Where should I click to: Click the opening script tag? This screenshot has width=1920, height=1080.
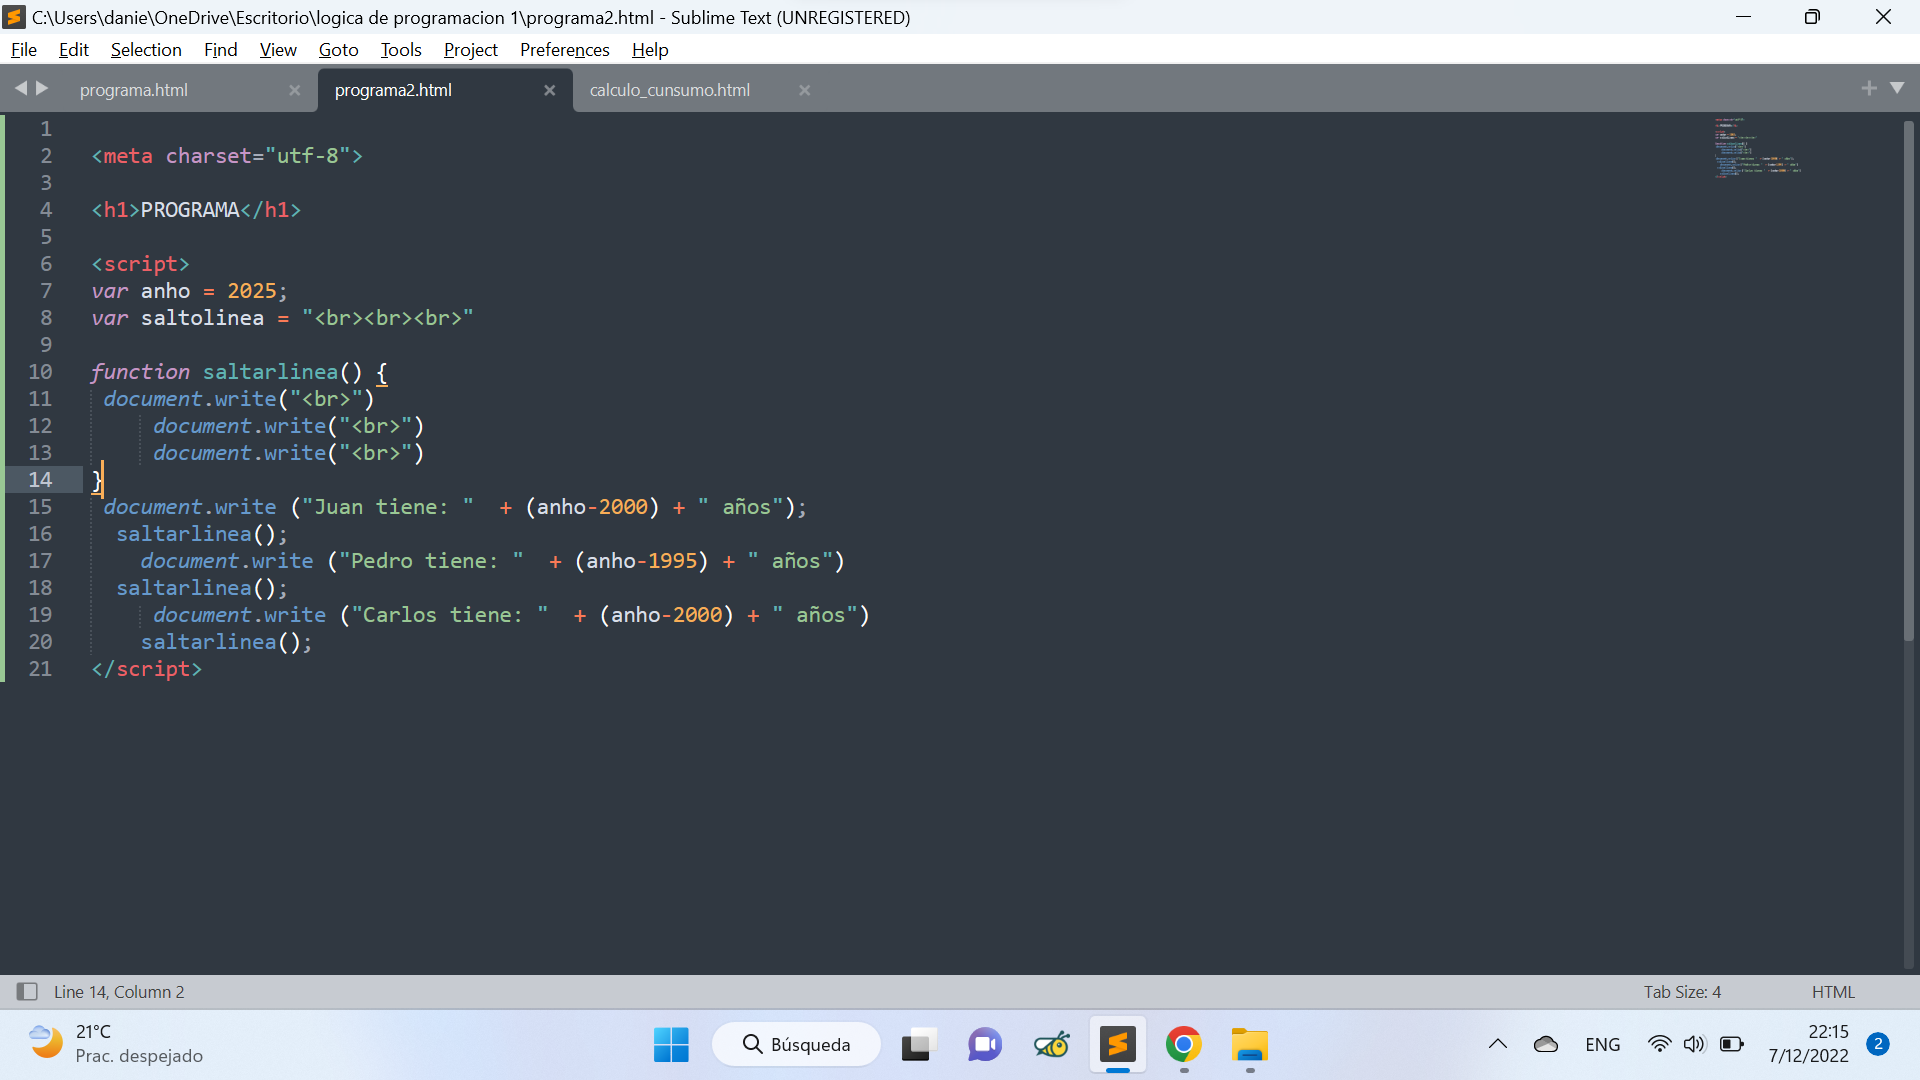click(140, 264)
